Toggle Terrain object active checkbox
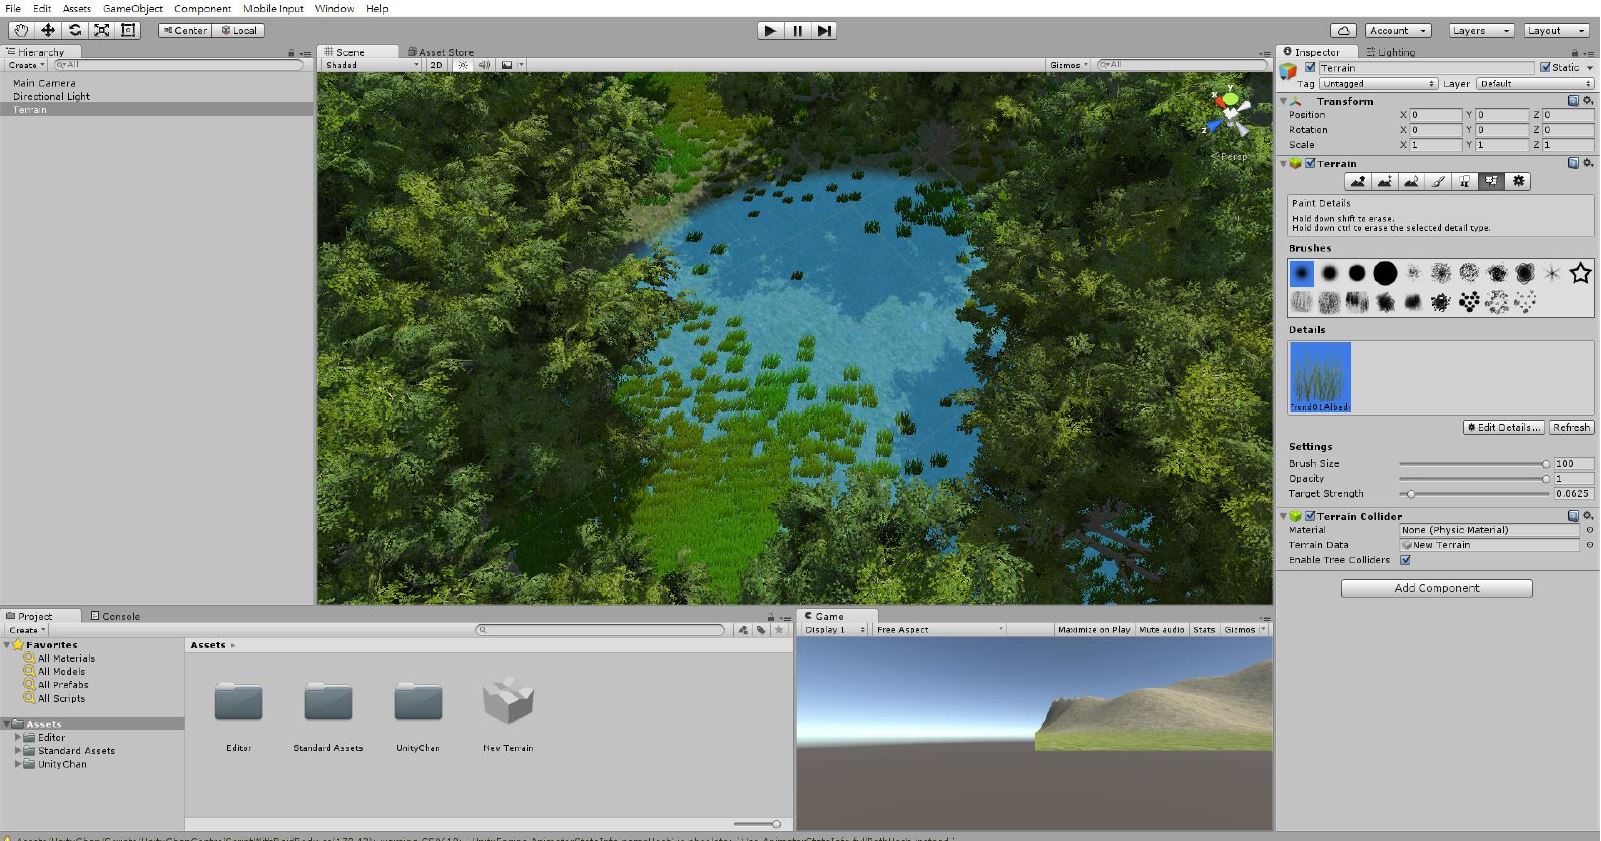Image resolution: width=1601 pixels, height=841 pixels. point(1310,68)
